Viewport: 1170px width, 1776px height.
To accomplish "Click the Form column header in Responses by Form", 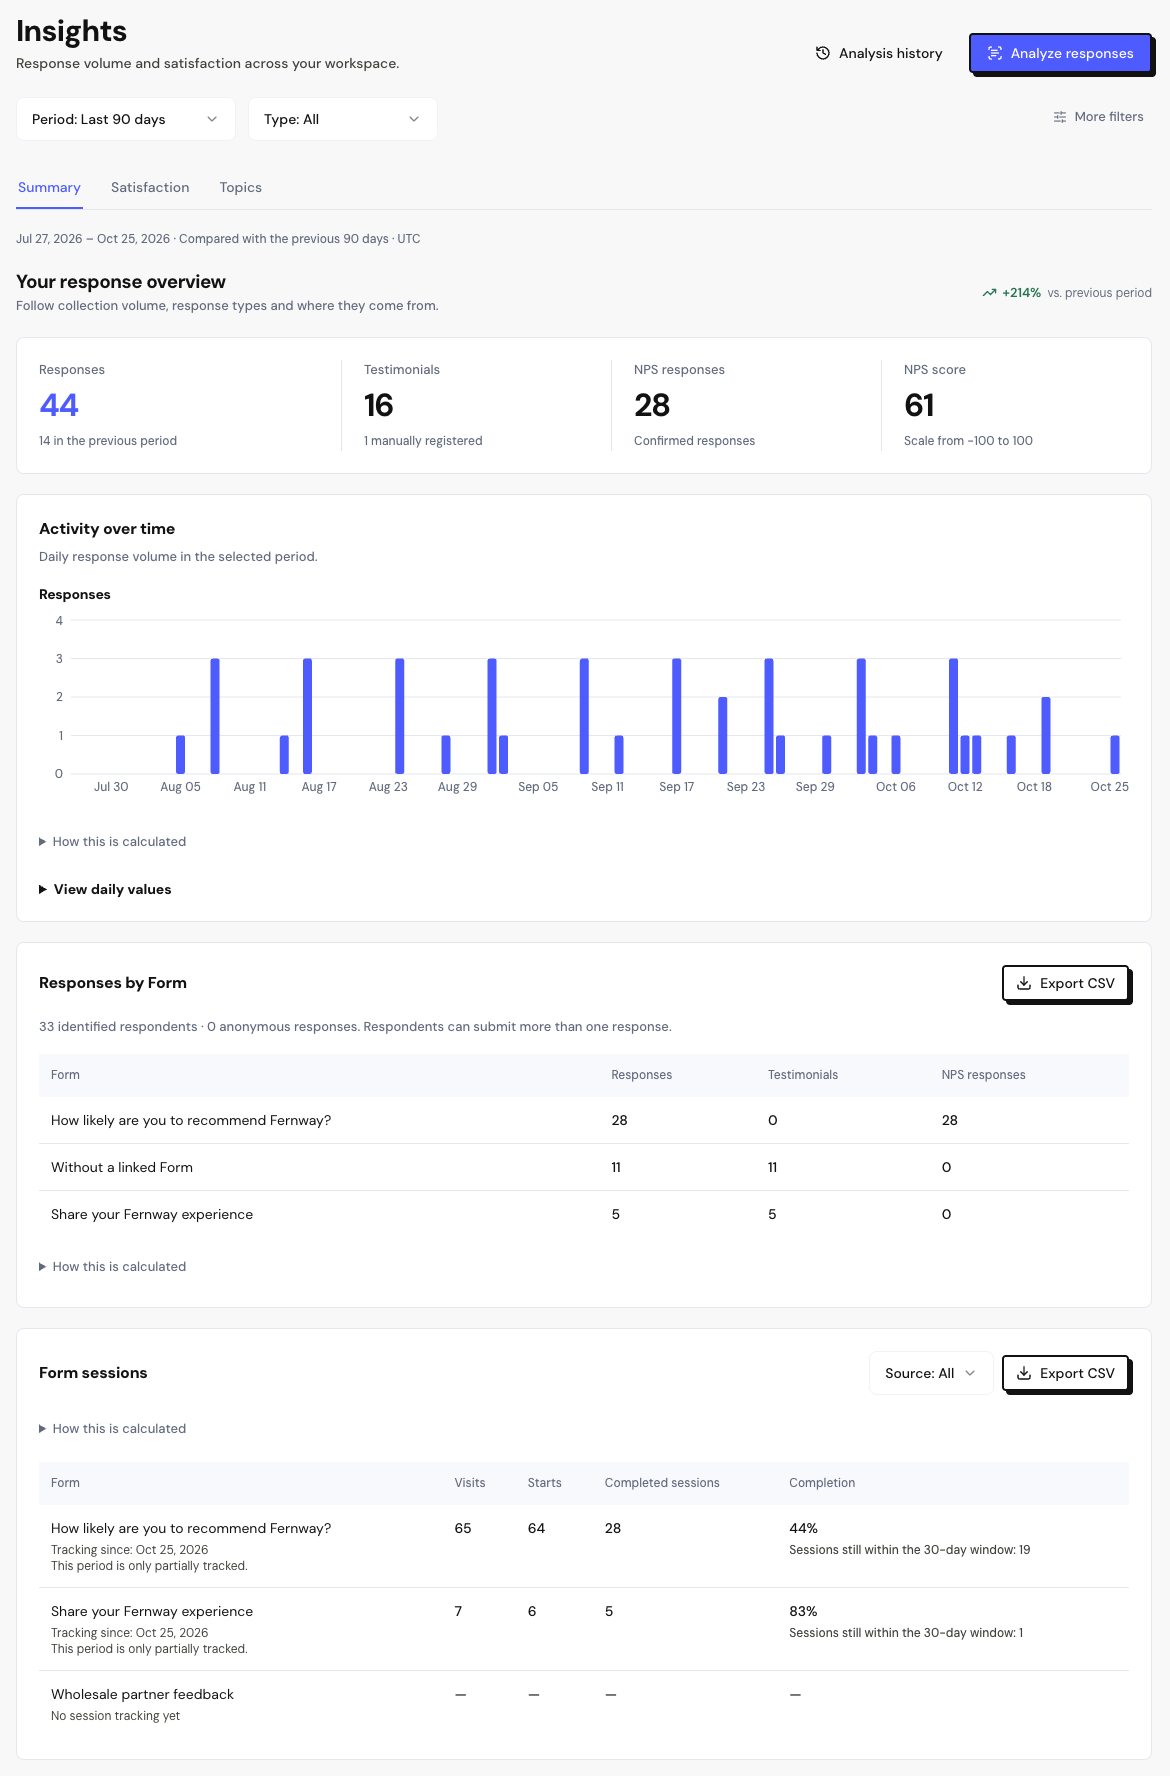I will tap(65, 1075).
